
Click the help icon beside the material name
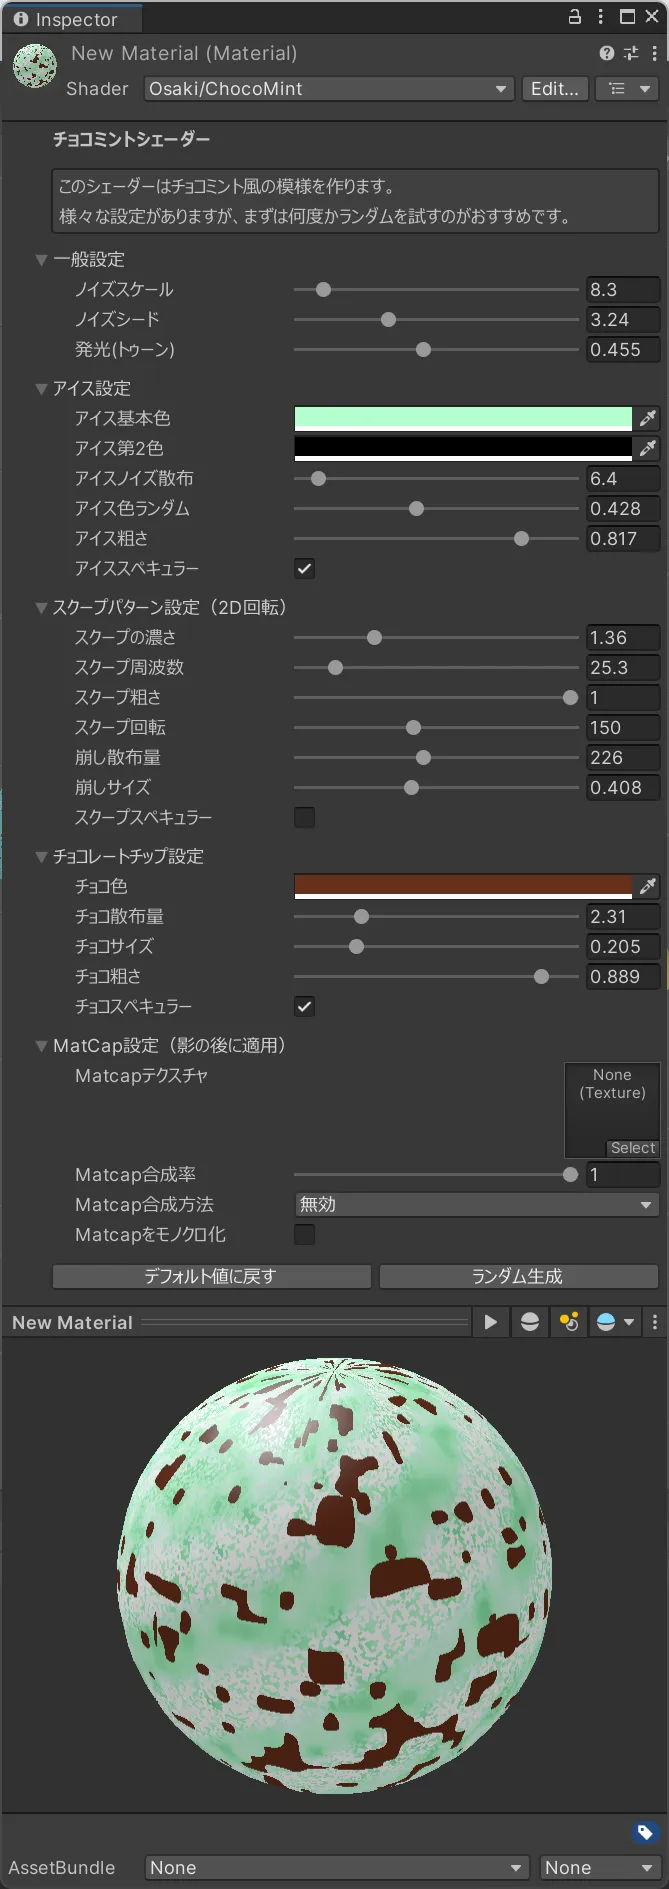[x=606, y=53]
